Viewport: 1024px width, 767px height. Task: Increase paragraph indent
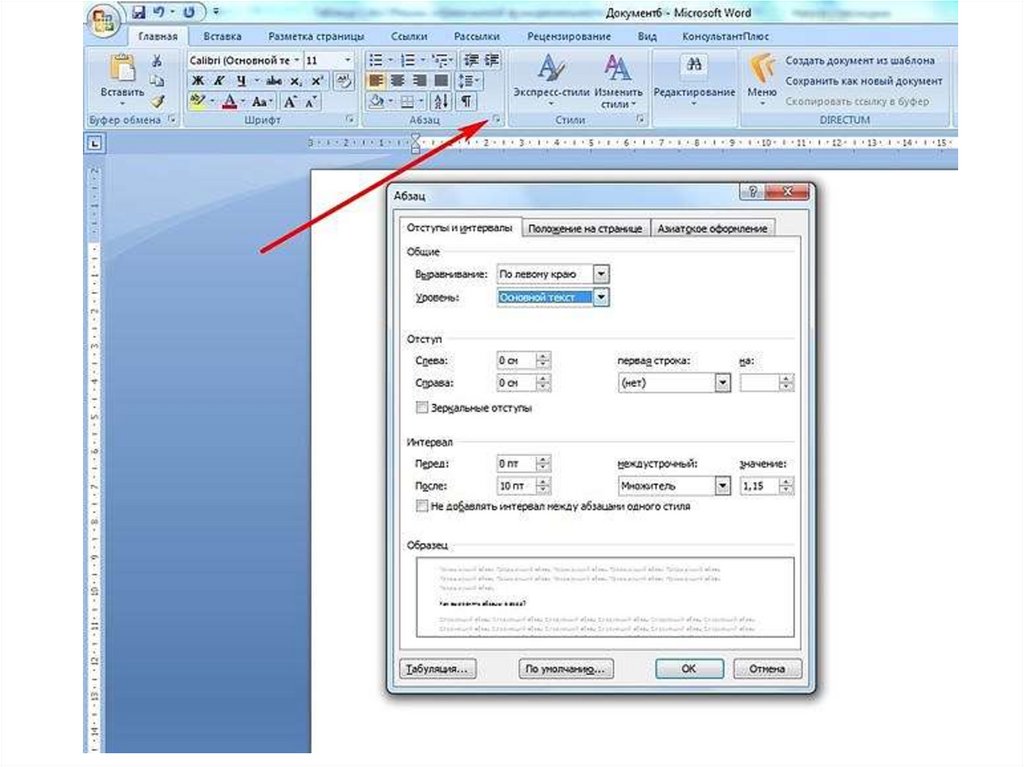click(492, 60)
